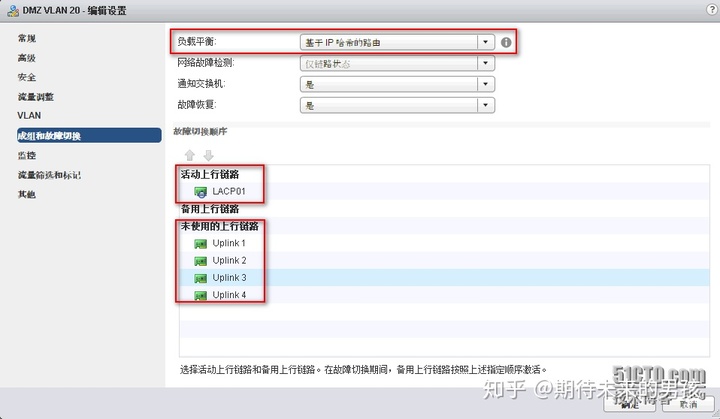The image size is (720, 419).
Task: Click the 通知交换机 value field showing 是
Action: [397, 84]
